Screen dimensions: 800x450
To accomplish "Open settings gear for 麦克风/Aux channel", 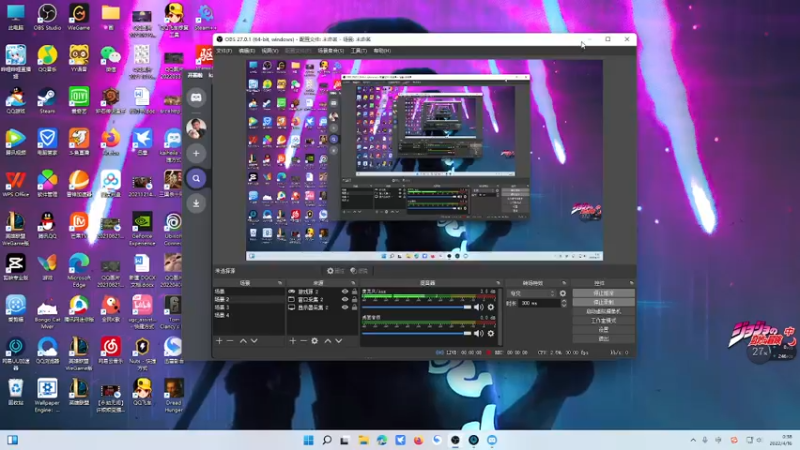I will pos(491,307).
